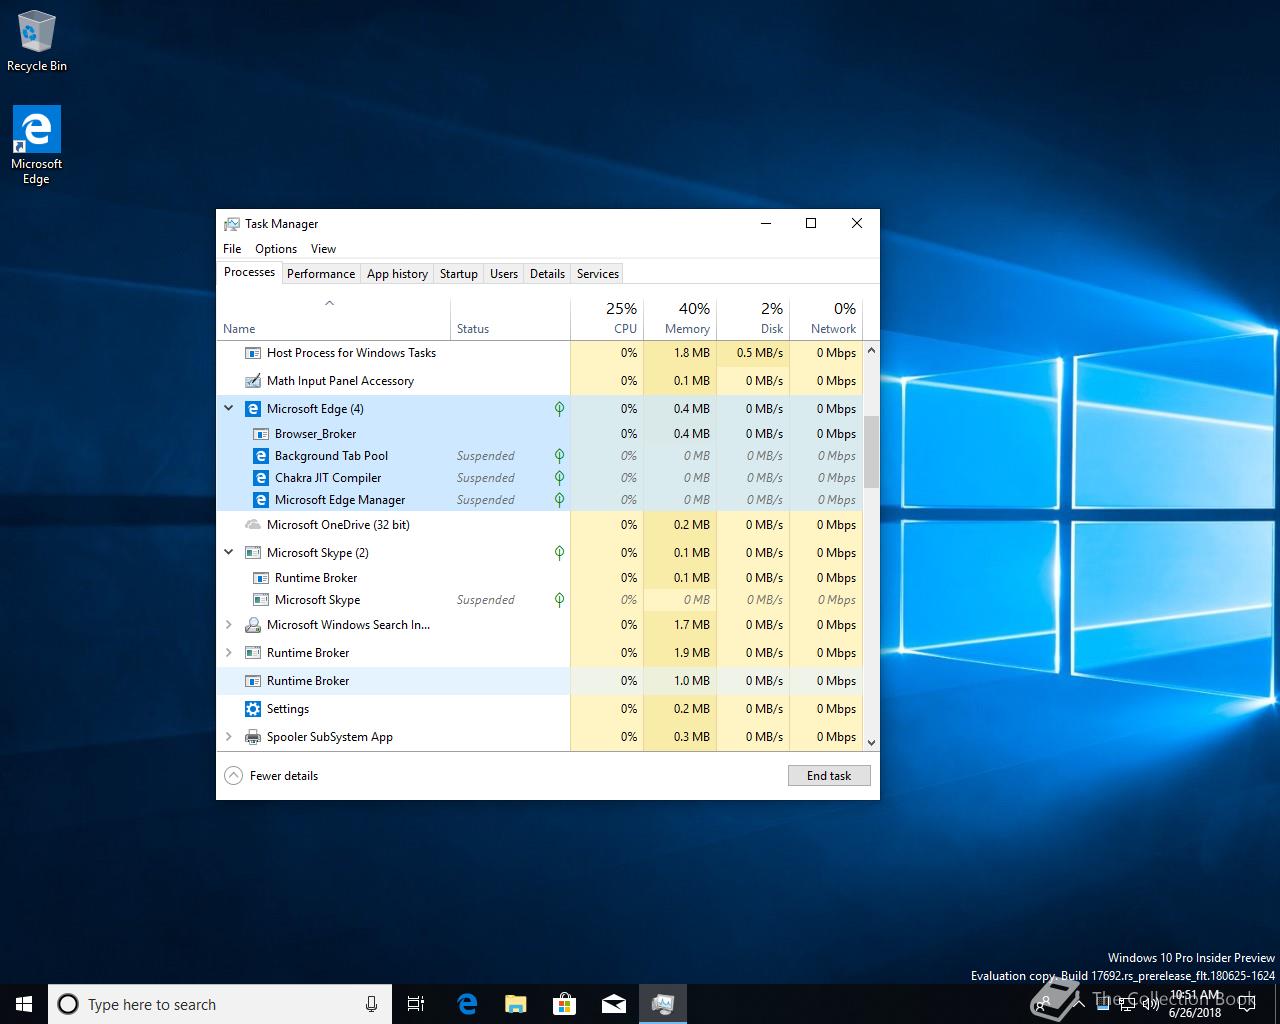The width and height of the screenshot is (1280, 1024).
Task: Click the scrollbar down arrow
Action: tap(871, 743)
